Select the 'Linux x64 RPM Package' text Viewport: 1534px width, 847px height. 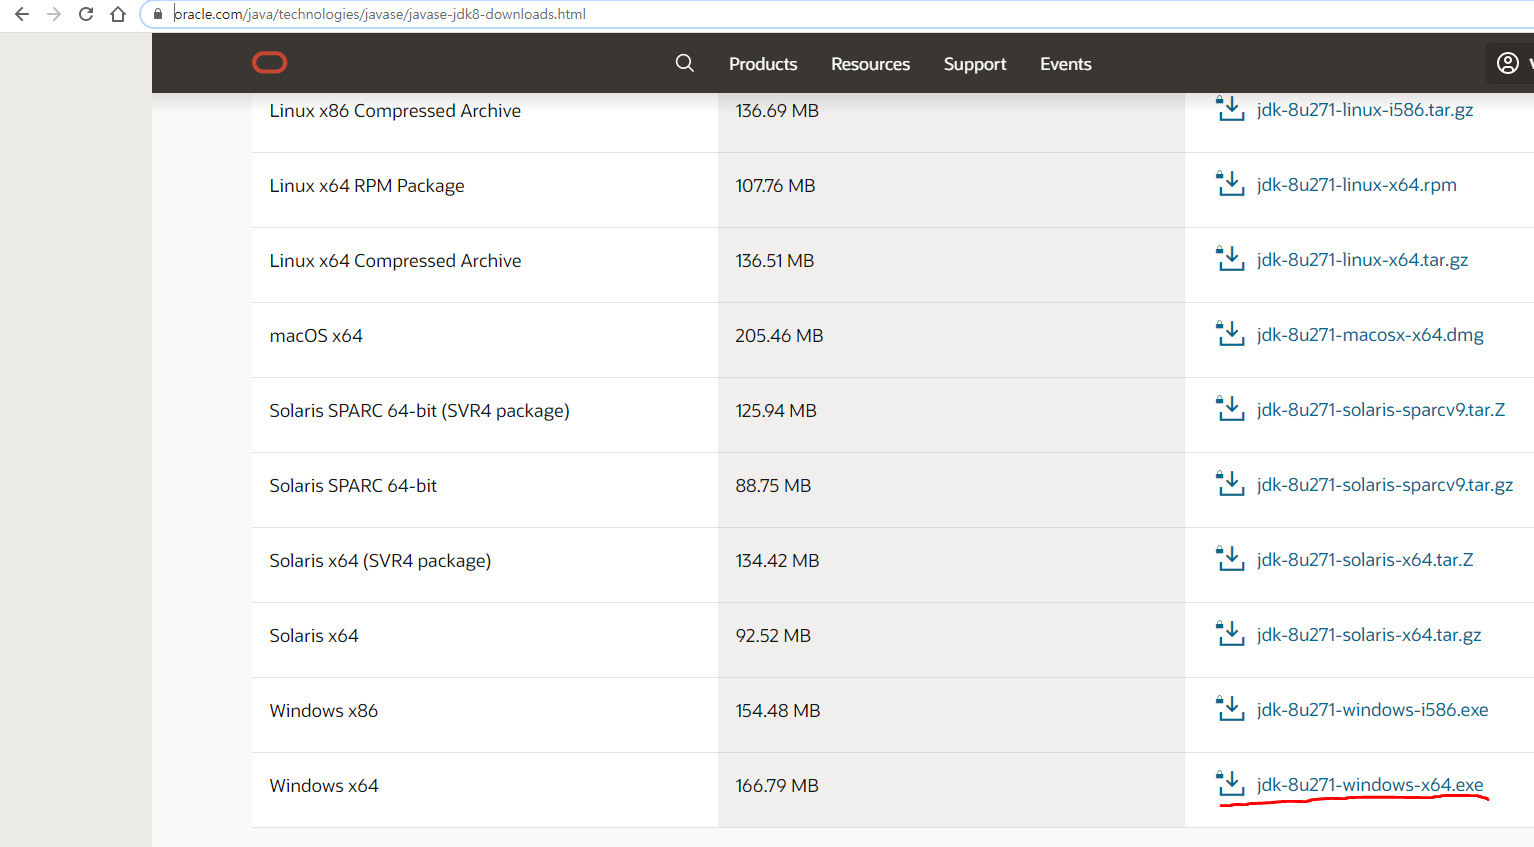coord(367,186)
